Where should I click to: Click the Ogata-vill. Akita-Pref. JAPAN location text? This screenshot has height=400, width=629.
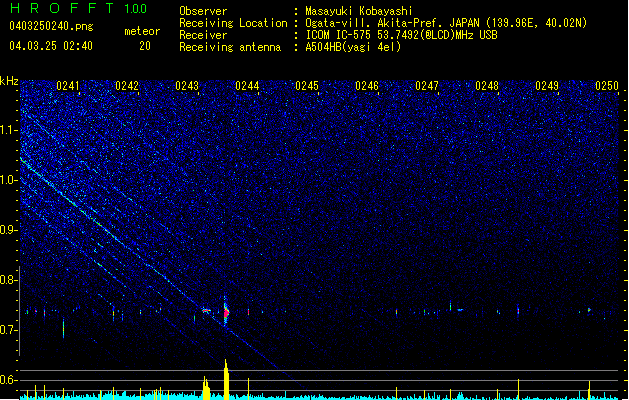(392, 23)
